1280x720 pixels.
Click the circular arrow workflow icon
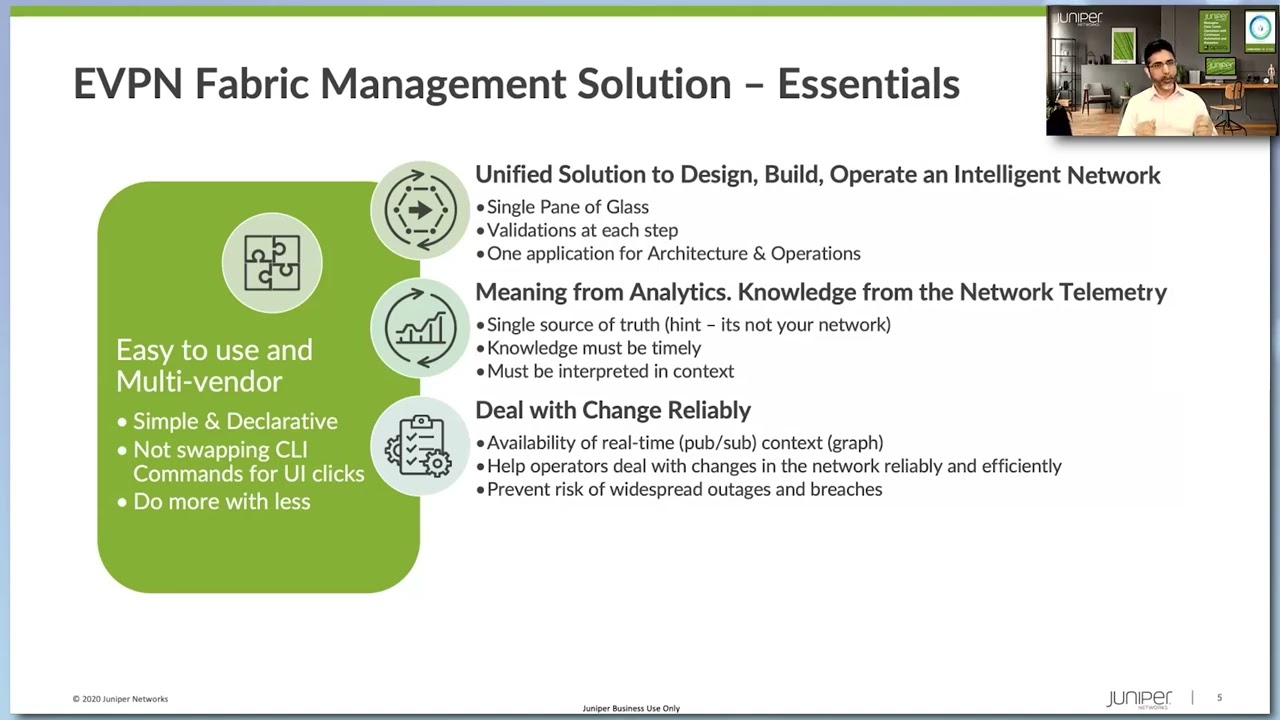(x=420, y=210)
